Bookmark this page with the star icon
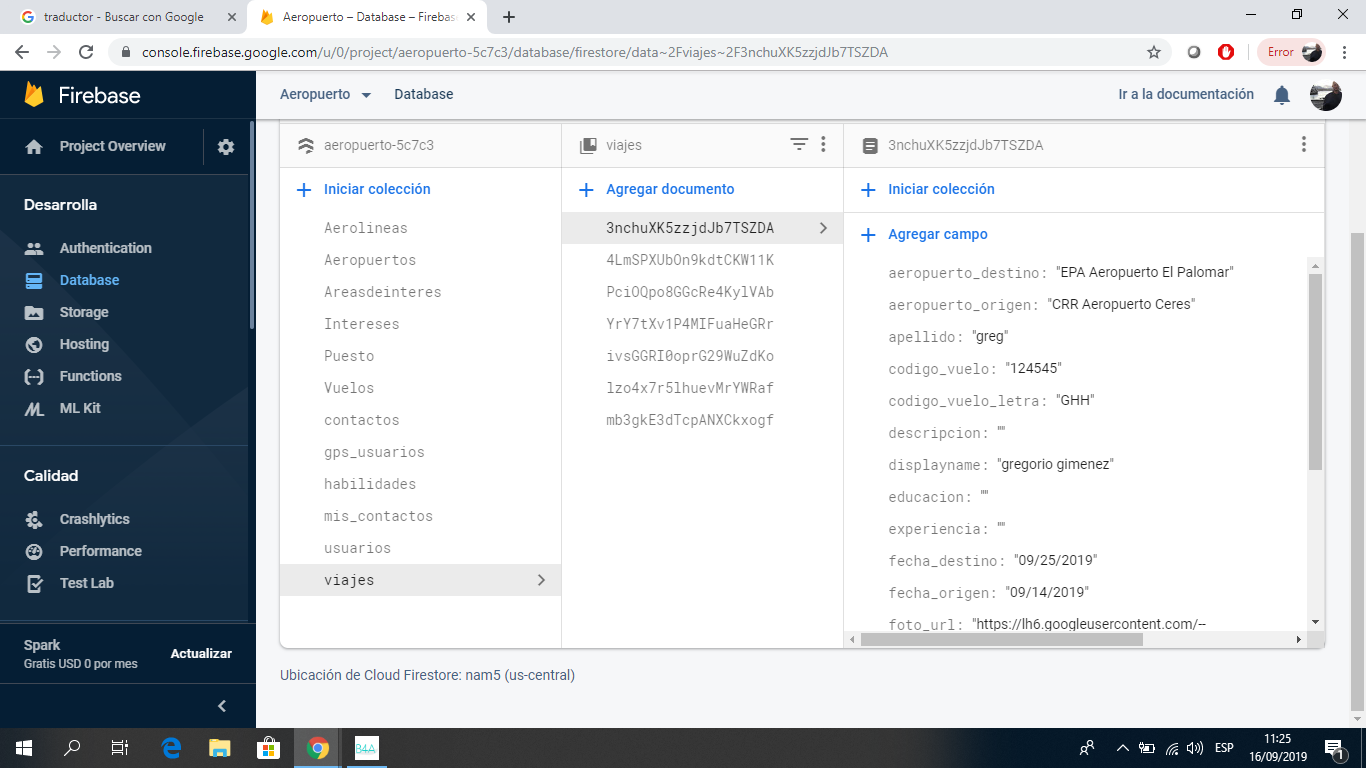The image size is (1366, 768). [1153, 52]
